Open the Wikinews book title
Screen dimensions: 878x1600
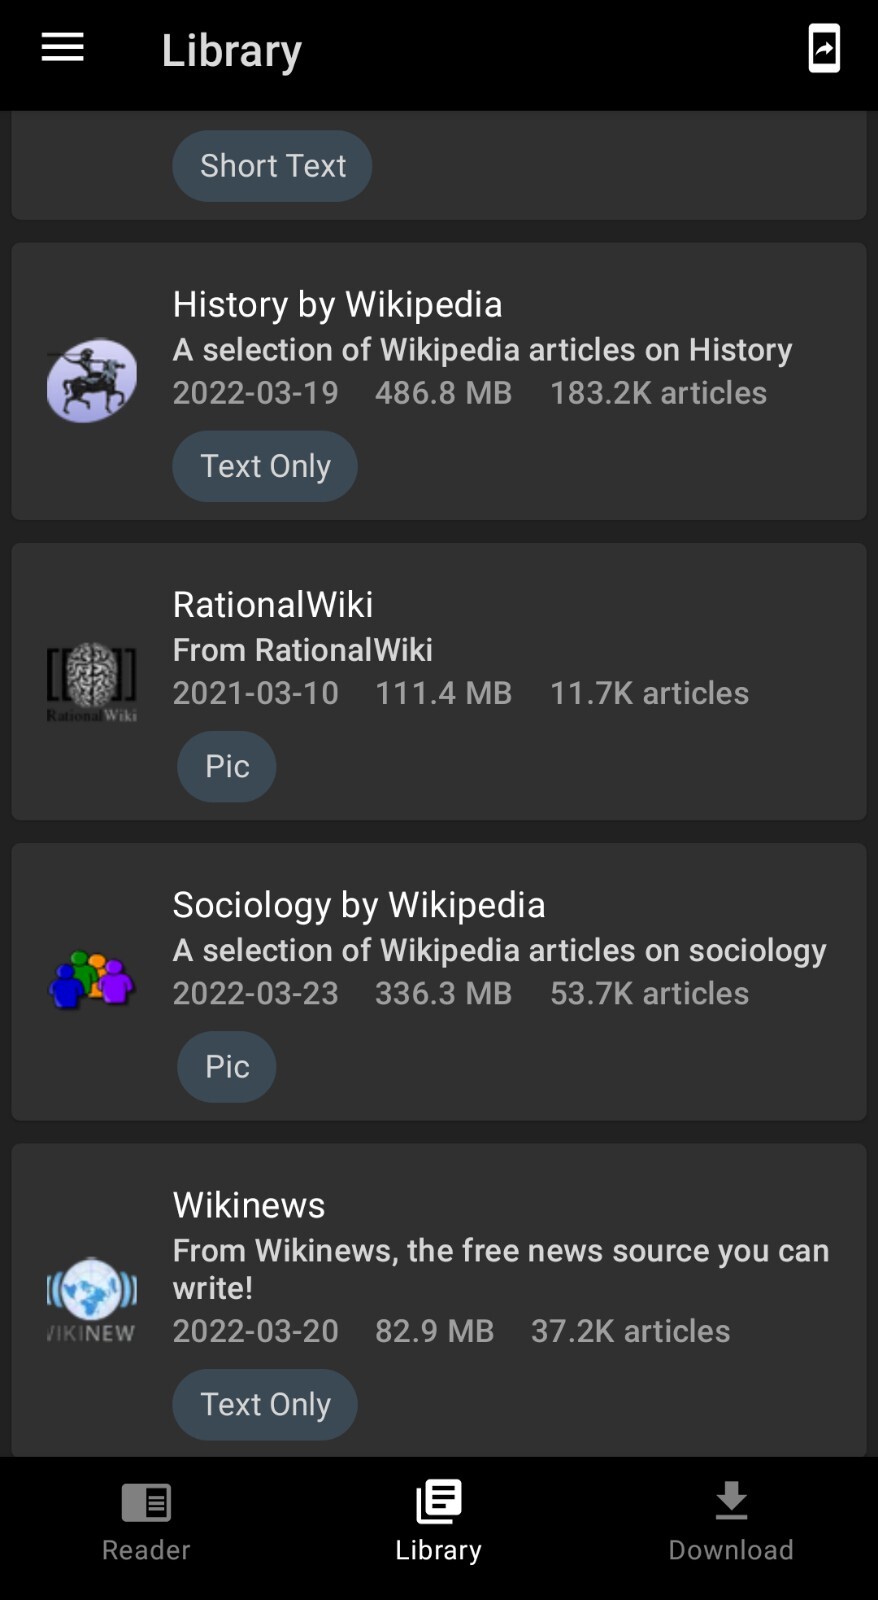249,1205
